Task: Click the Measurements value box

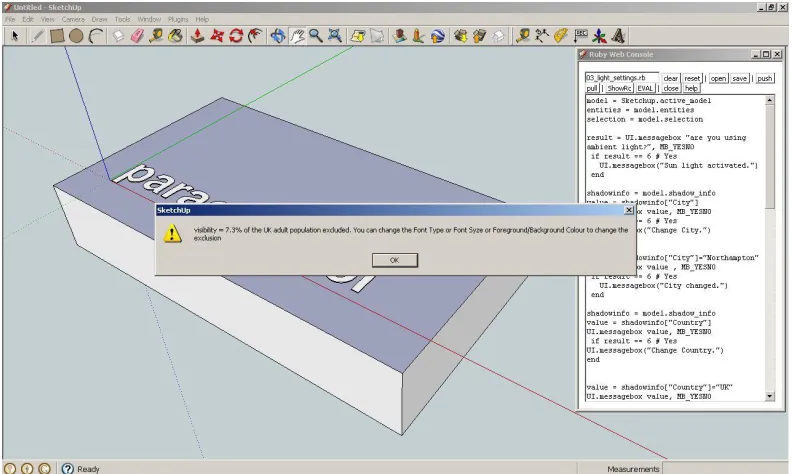Action: [725, 468]
